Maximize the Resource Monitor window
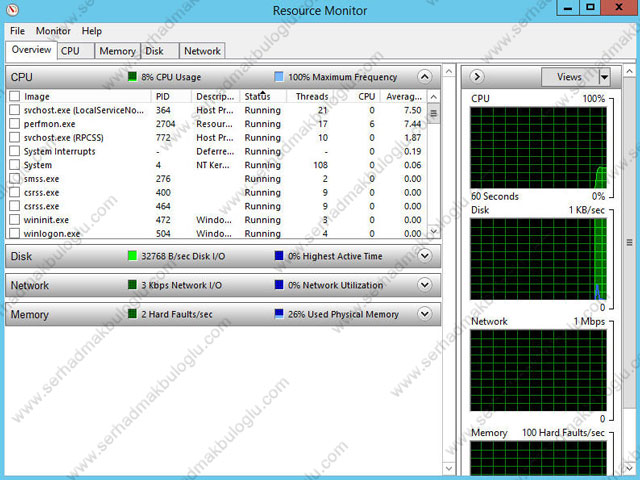The height and width of the screenshot is (480, 640). (591, 7)
